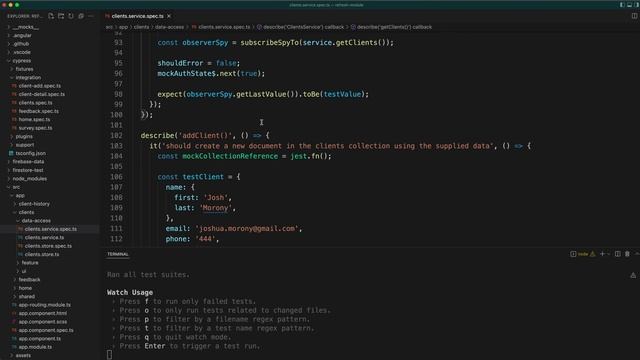The image size is (640, 360).
Task: Collapse the data-access folder
Action: pyautogui.click(x=36, y=220)
